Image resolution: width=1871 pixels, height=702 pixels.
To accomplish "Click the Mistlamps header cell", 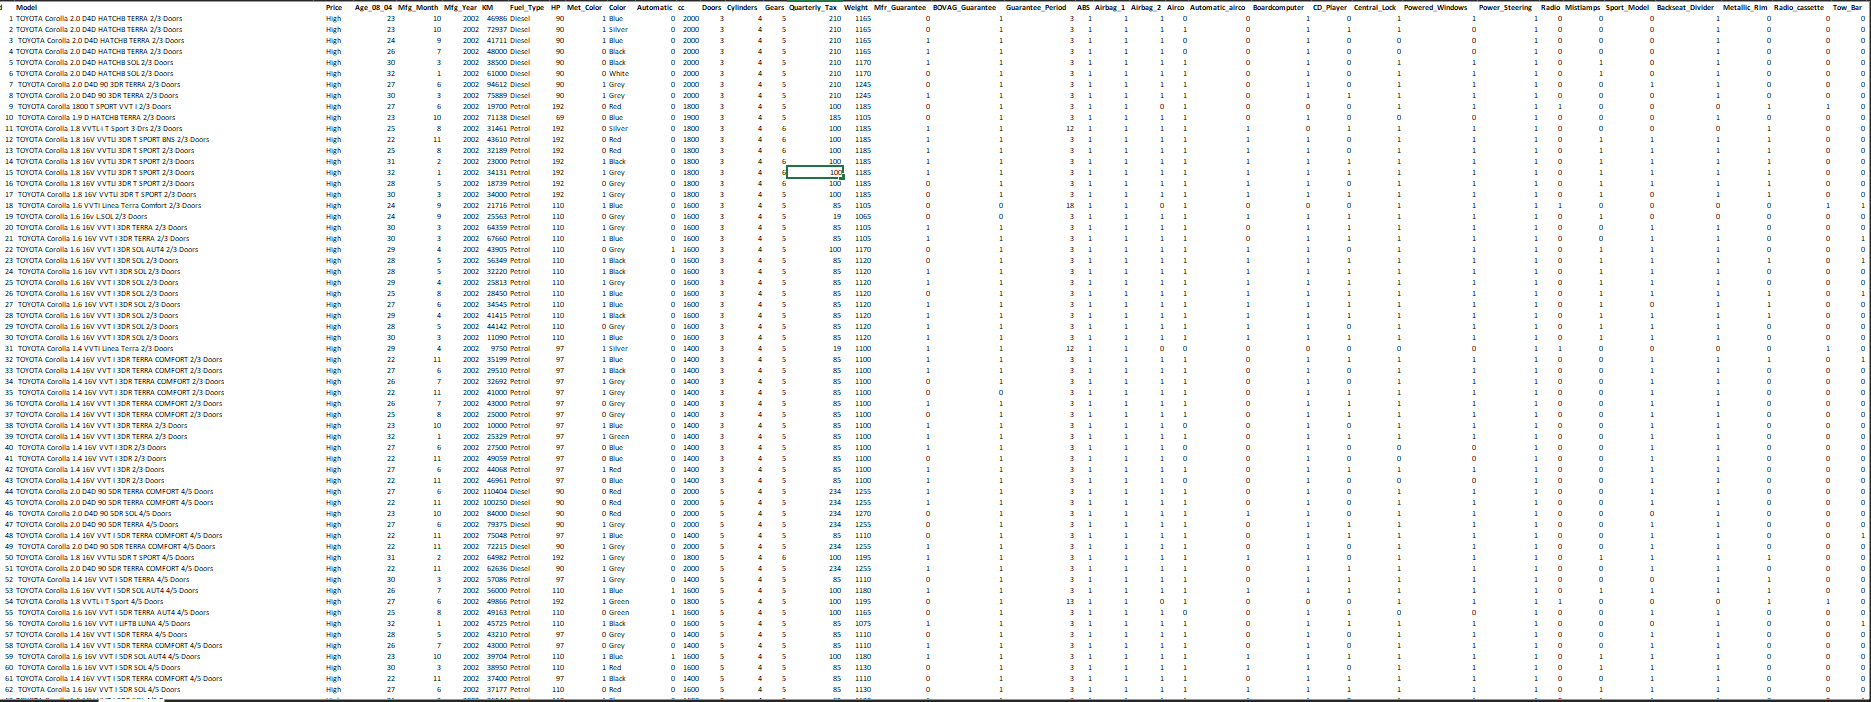I will [1583, 7].
